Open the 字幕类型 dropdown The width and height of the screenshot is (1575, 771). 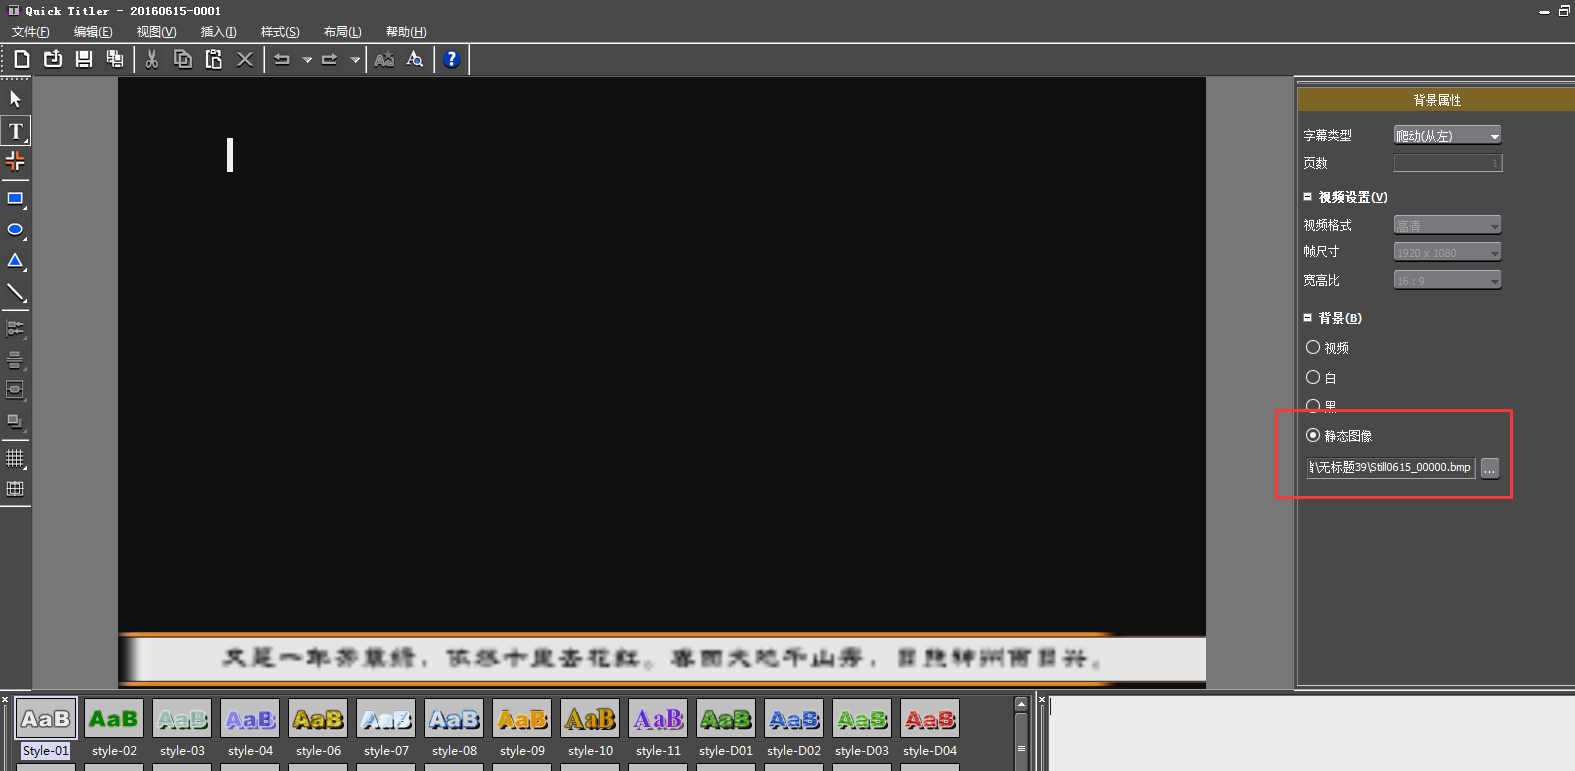(x=1448, y=135)
